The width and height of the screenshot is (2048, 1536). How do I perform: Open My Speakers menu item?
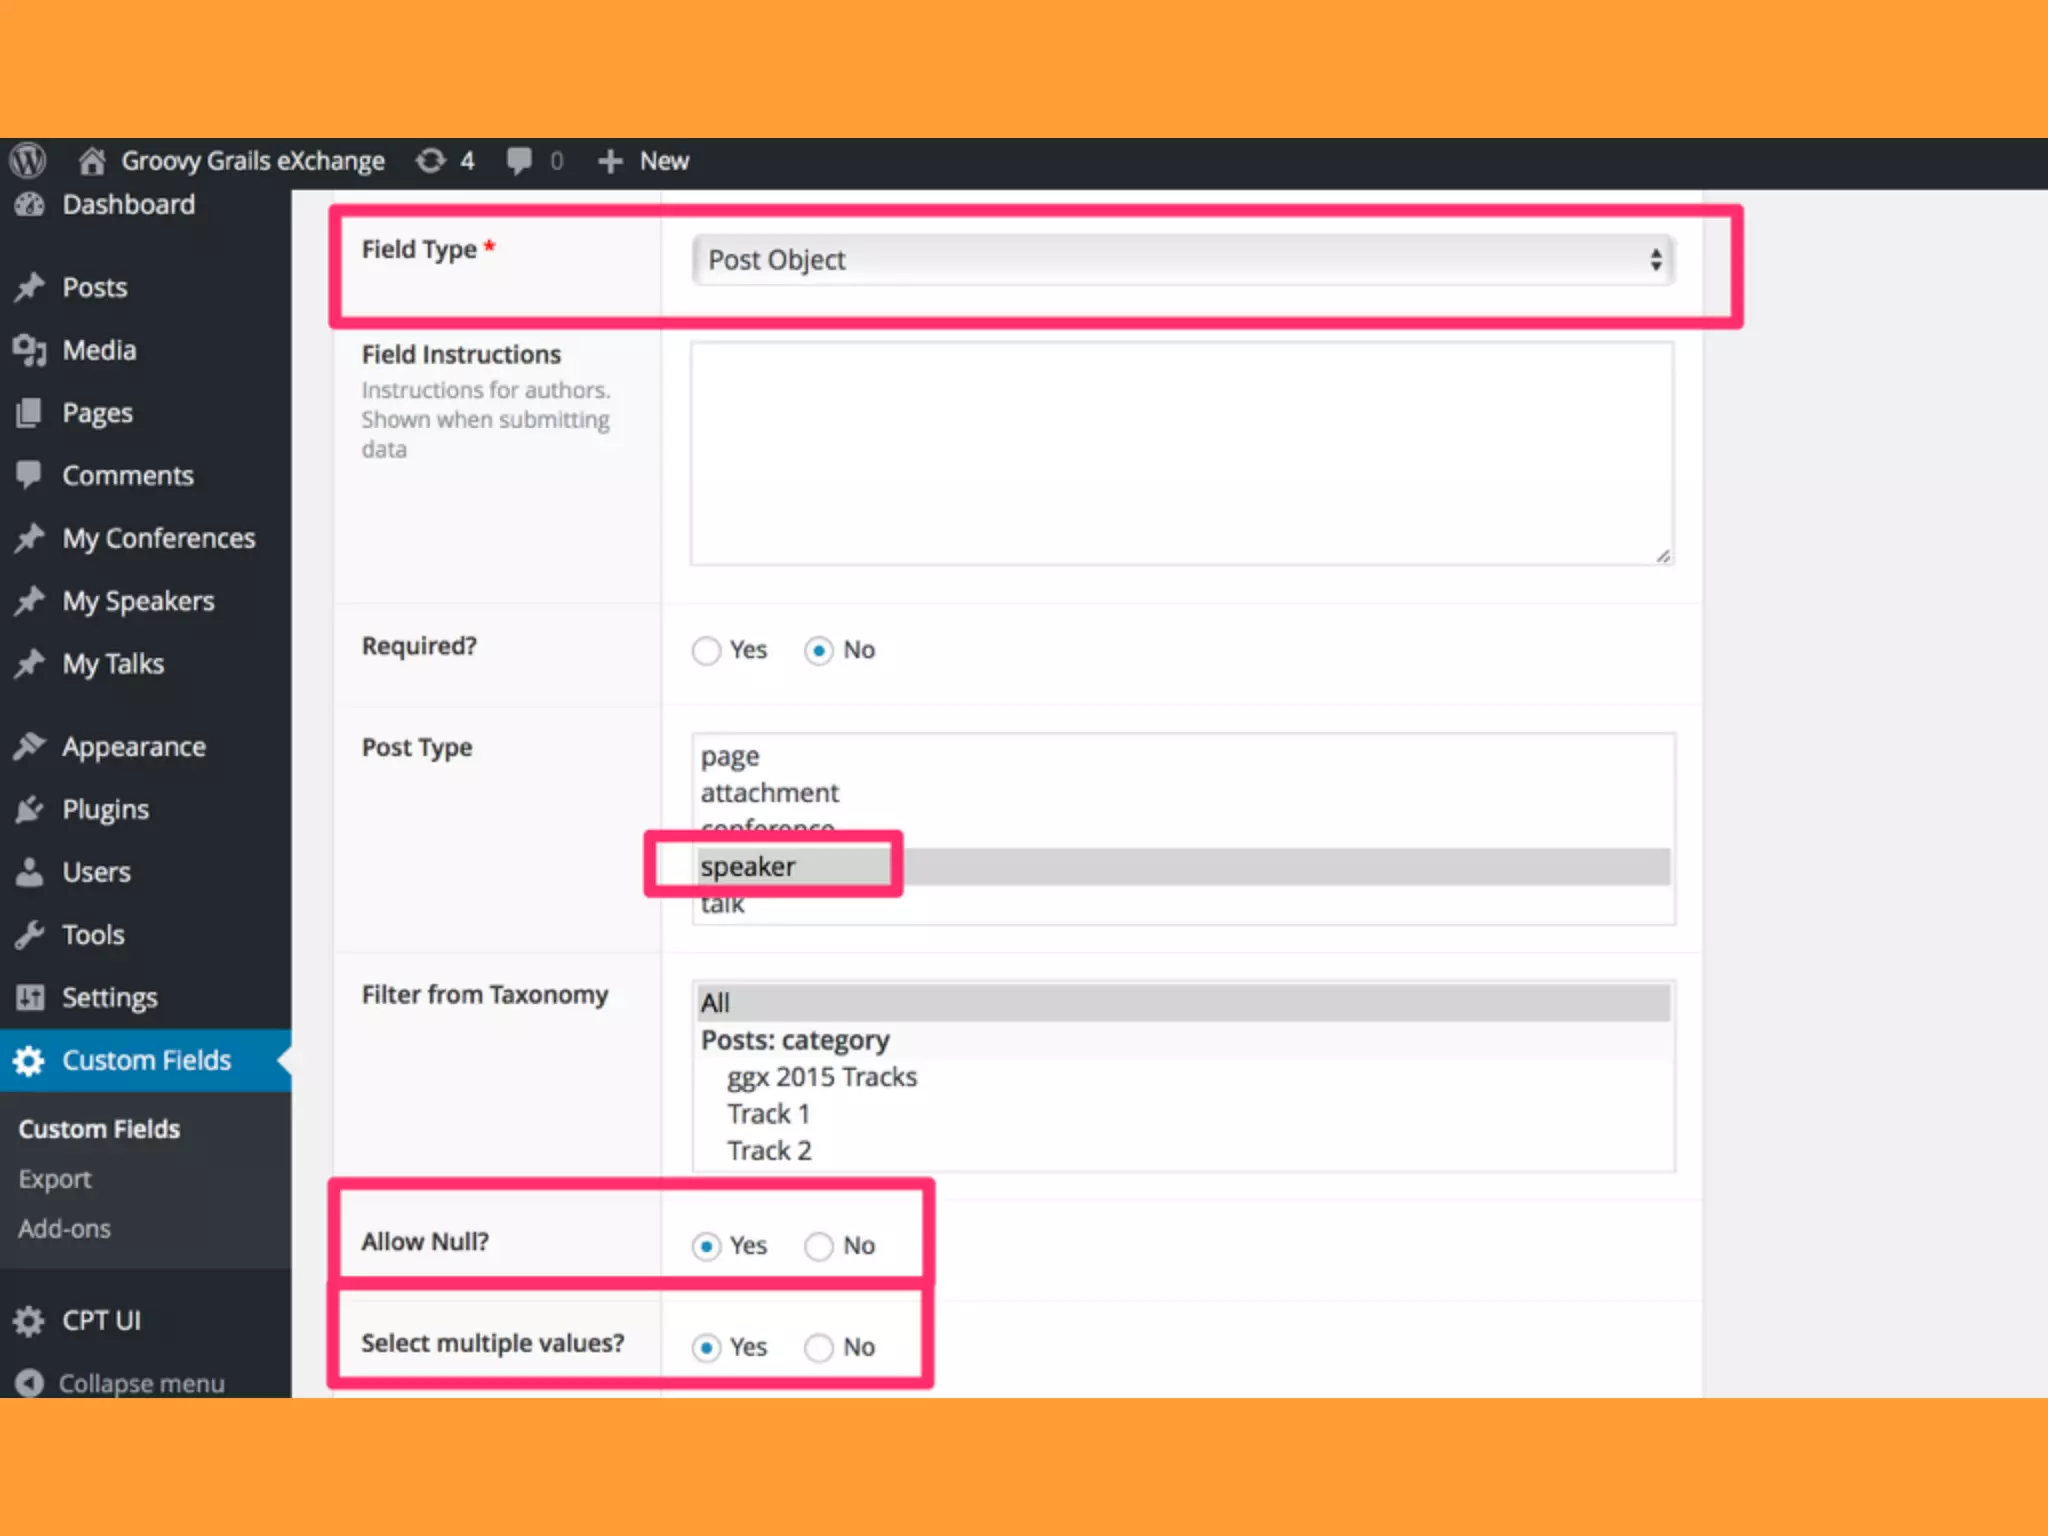pos(138,601)
